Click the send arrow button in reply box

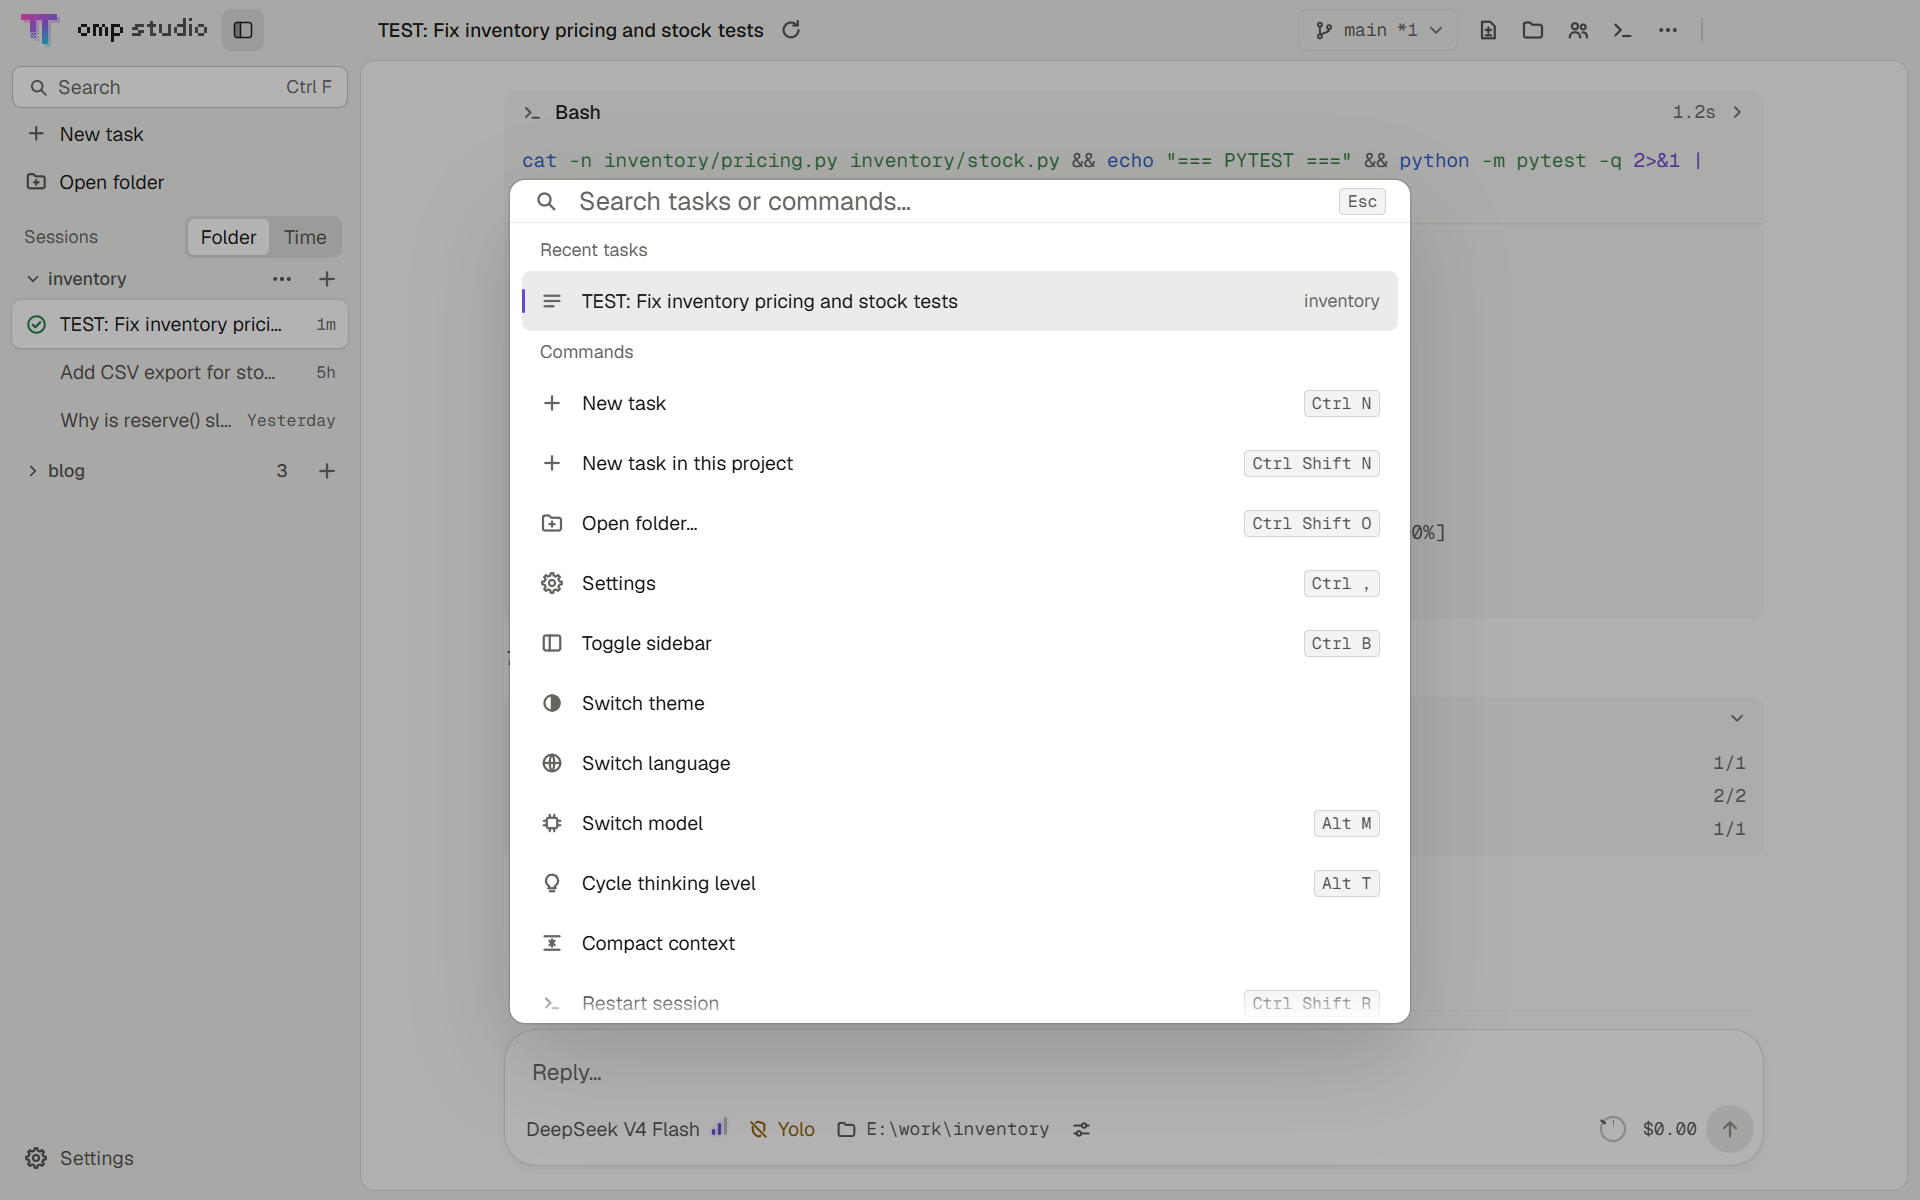coord(1730,1129)
